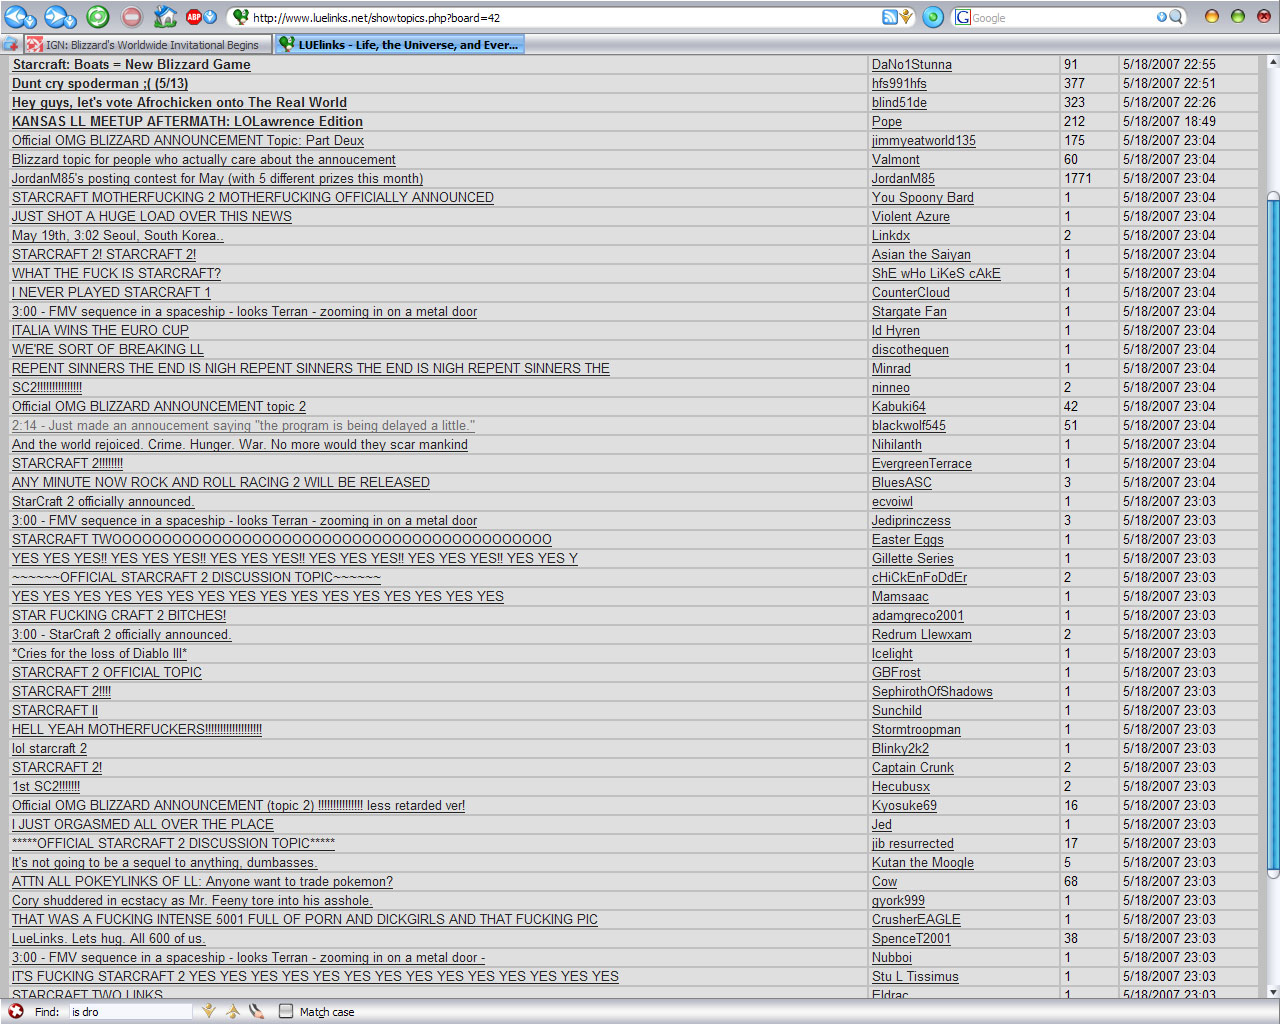The width and height of the screenshot is (1280, 1024).
Task: Open 'Official OMG BLIZZARD ANNOUNCEMENT Topic: Part Deux'
Action: point(188,140)
